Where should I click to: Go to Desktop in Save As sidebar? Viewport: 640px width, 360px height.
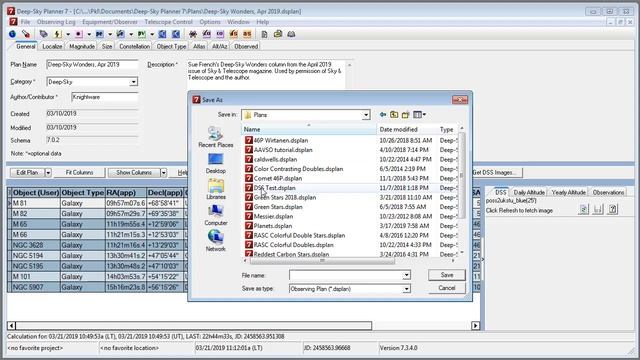click(x=216, y=163)
